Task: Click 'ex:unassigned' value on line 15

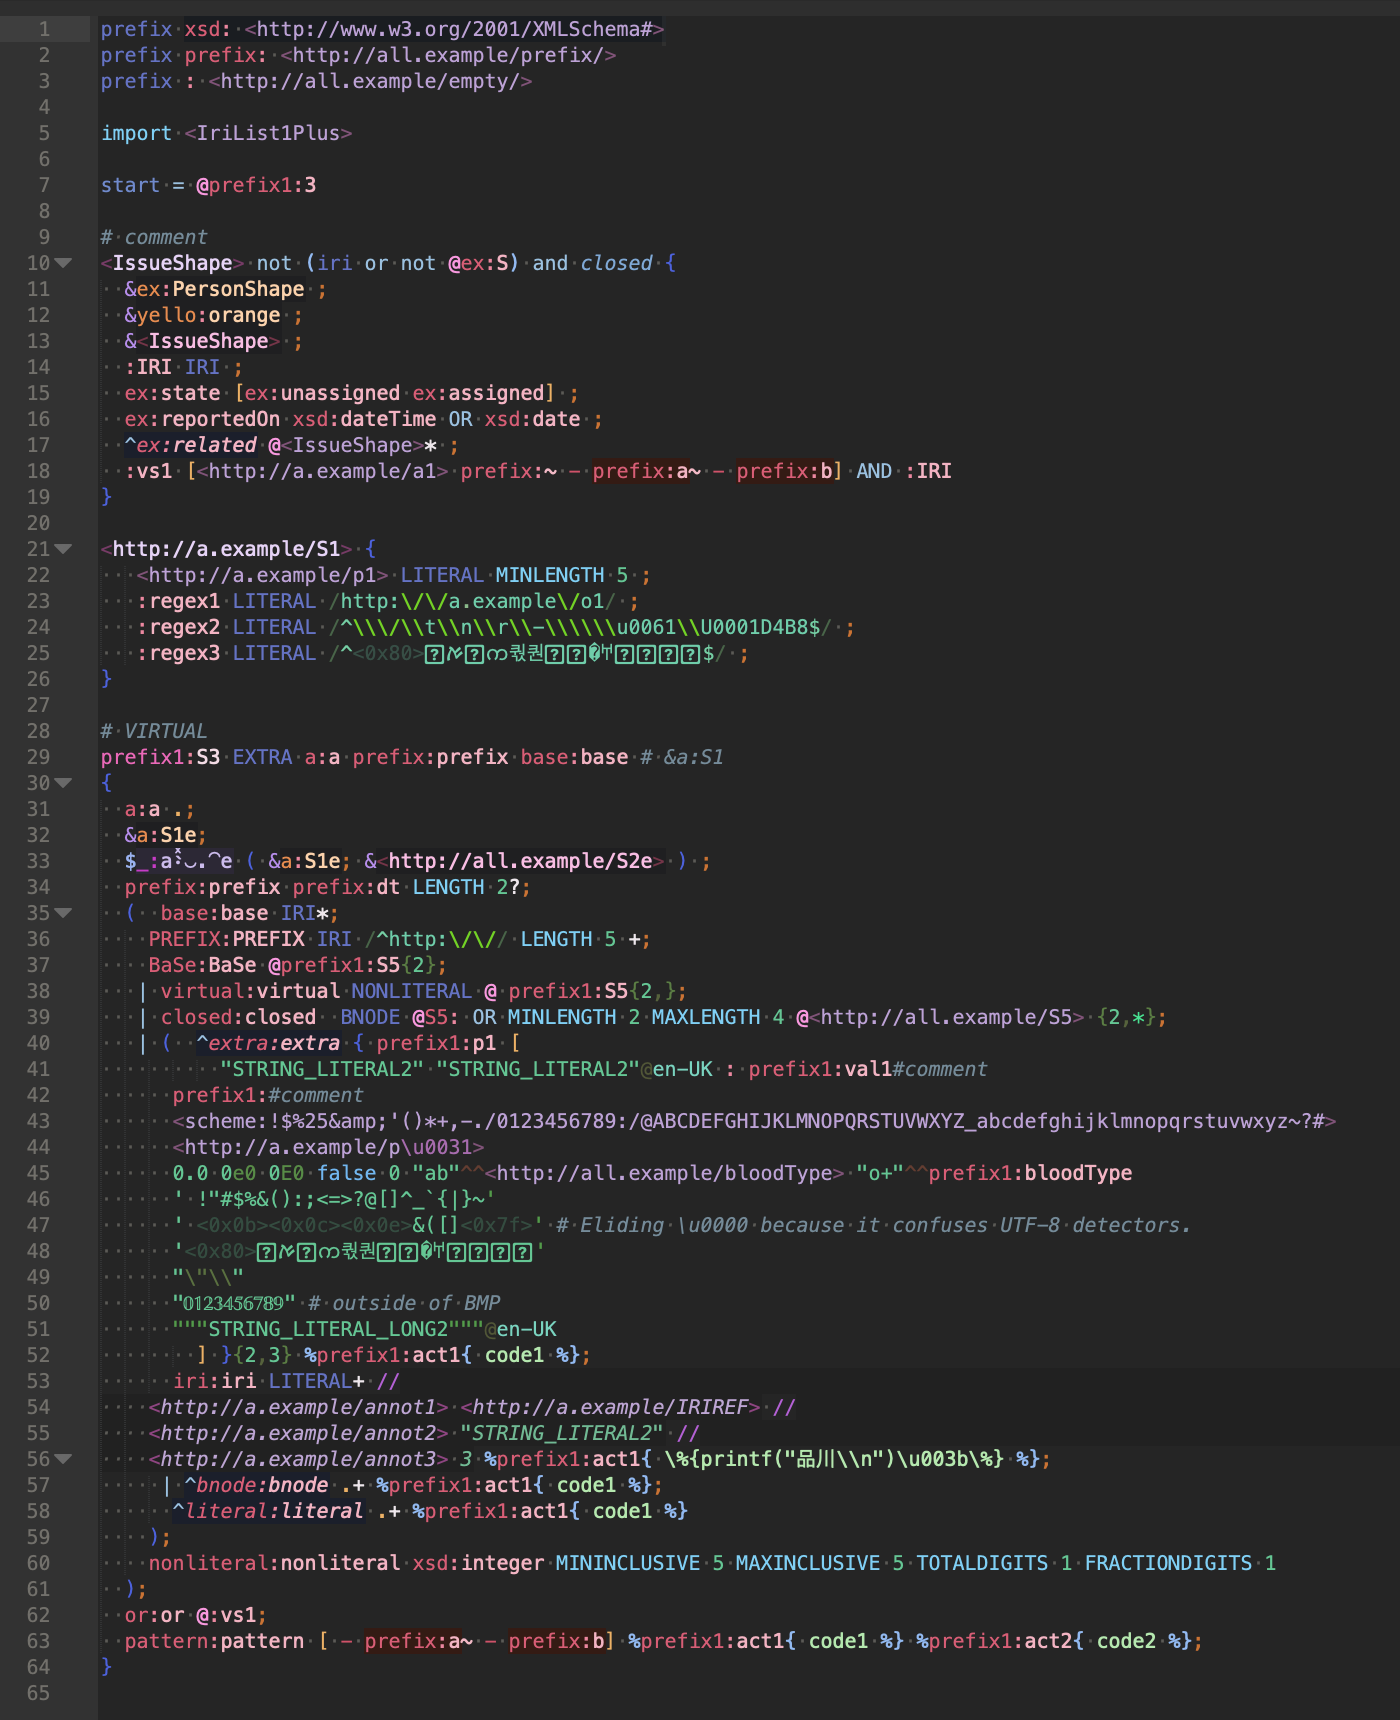Action: pos(322,393)
